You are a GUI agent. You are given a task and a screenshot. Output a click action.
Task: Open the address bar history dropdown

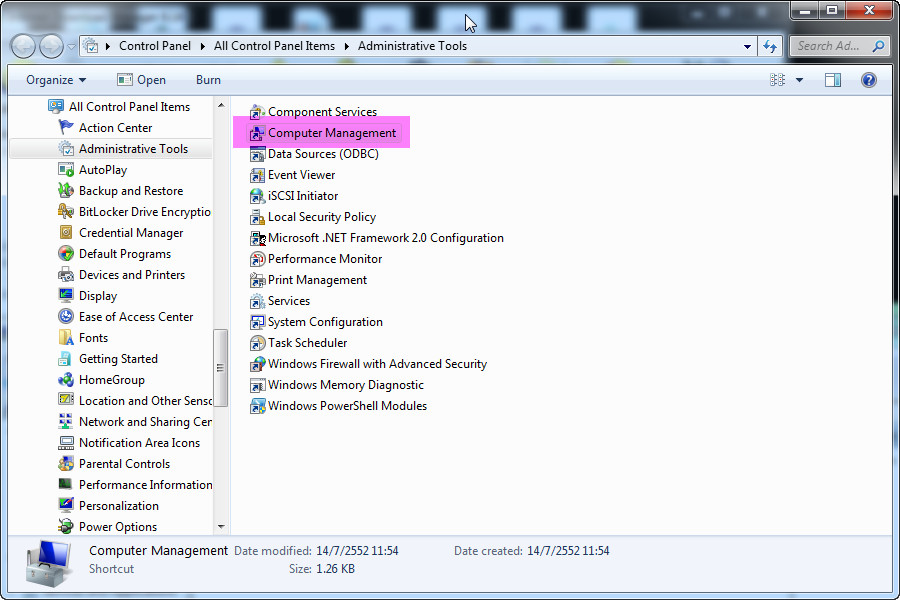747,47
